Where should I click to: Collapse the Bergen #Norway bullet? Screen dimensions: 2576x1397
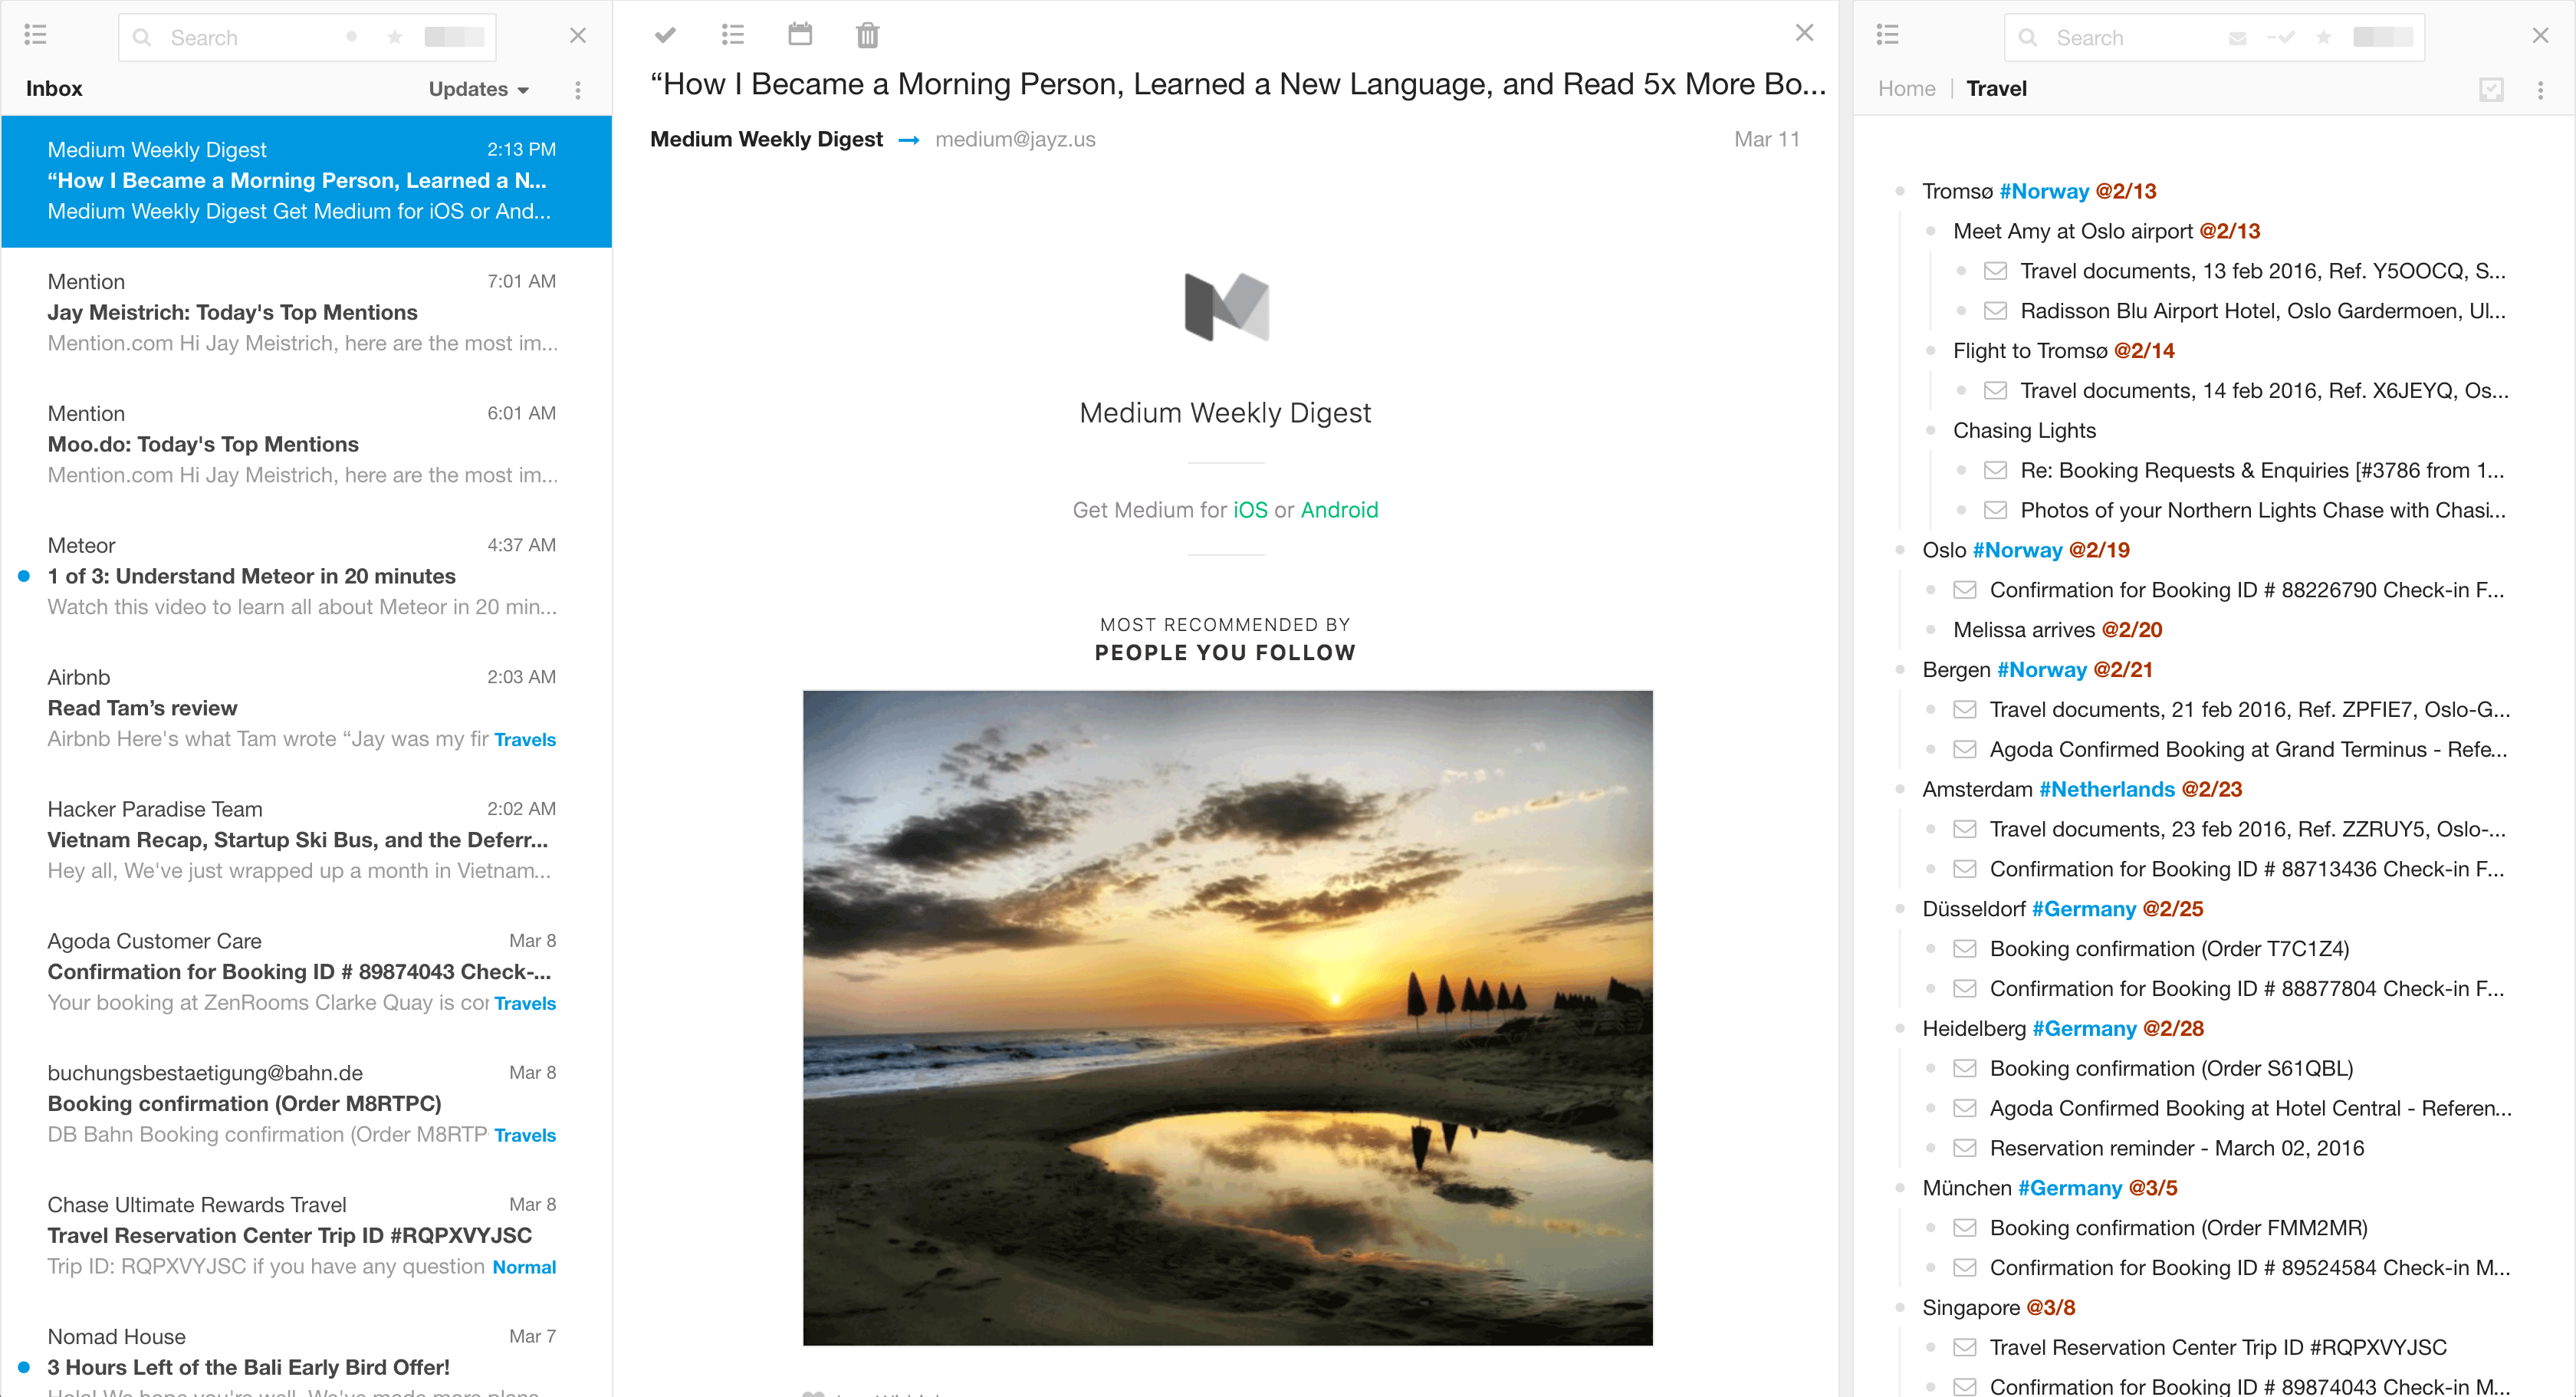tap(1900, 670)
